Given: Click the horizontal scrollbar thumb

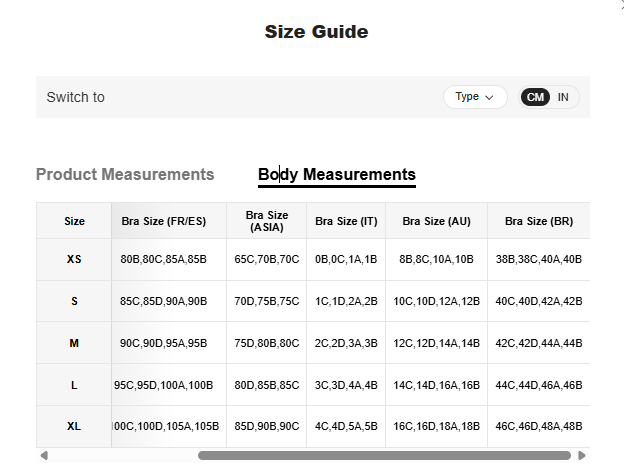Looking at the screenshot, I should click(x=385, y=456).
